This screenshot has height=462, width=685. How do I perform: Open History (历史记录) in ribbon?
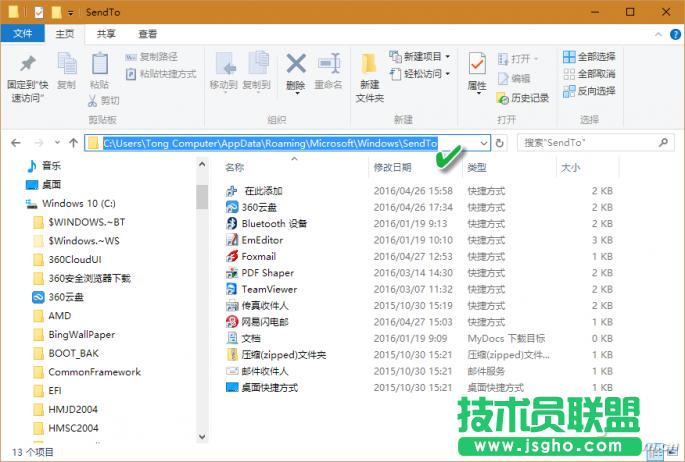point(523,98)
